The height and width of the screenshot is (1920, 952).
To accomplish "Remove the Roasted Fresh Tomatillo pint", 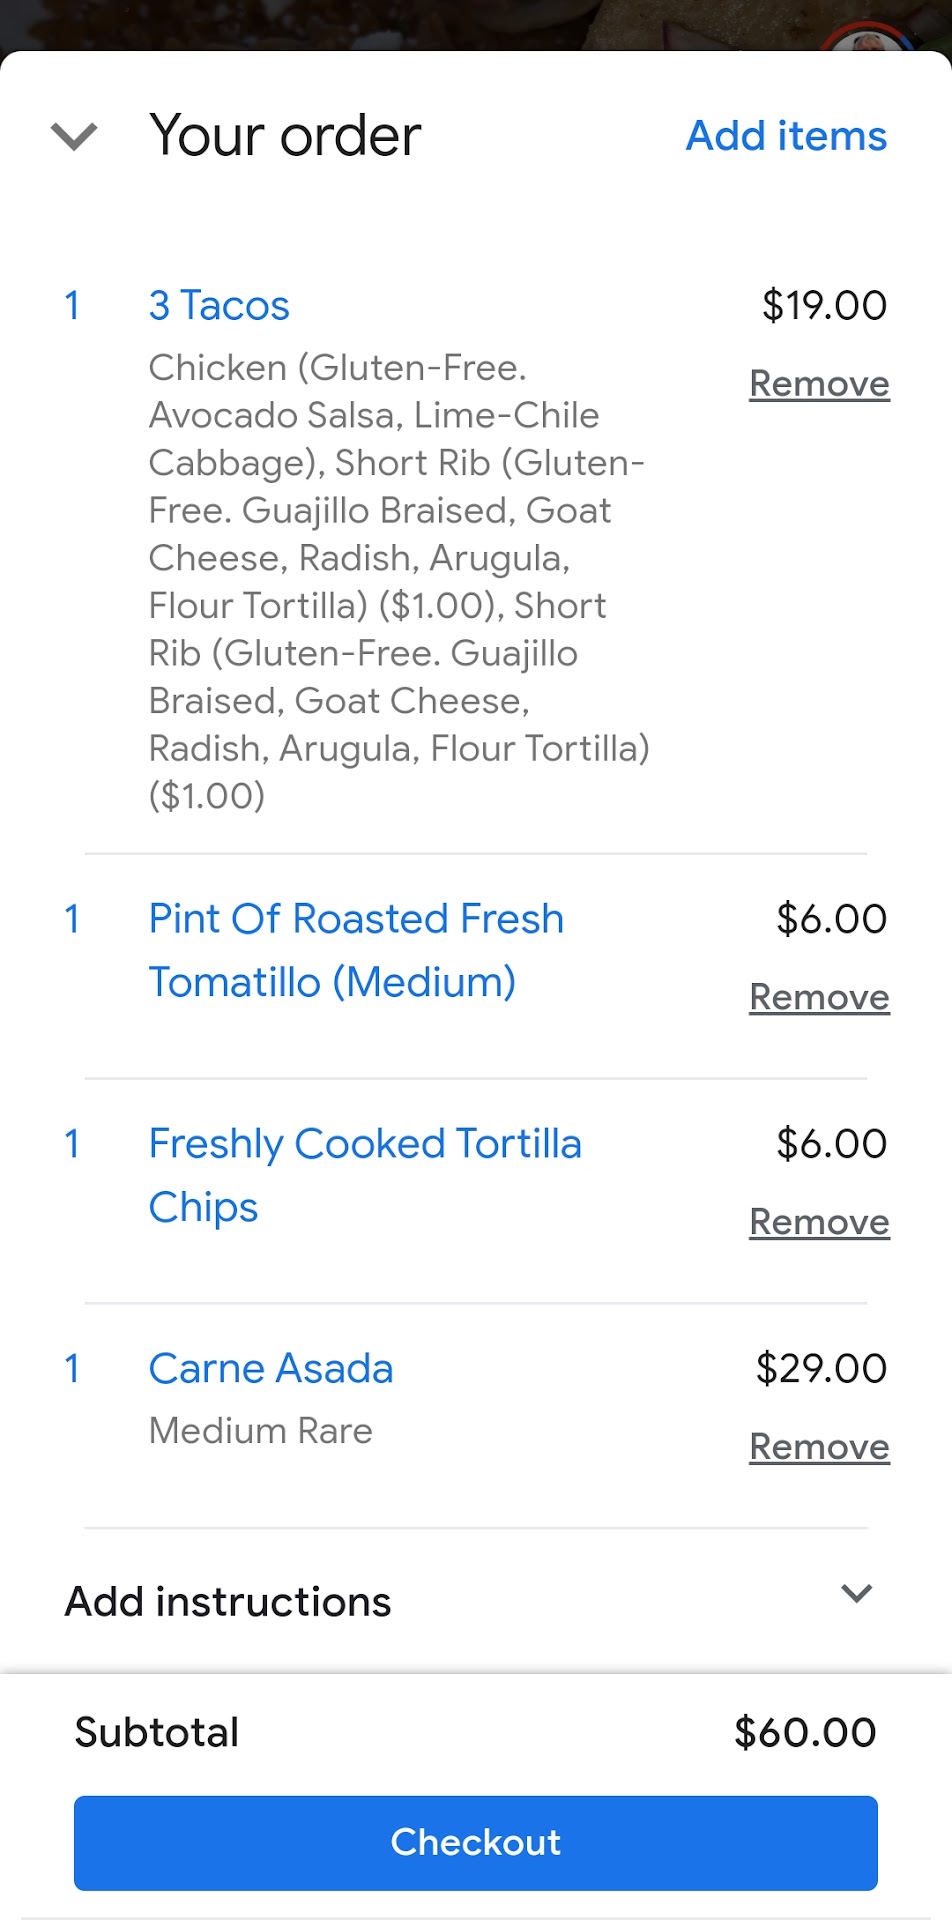I will tap(819, 997).
